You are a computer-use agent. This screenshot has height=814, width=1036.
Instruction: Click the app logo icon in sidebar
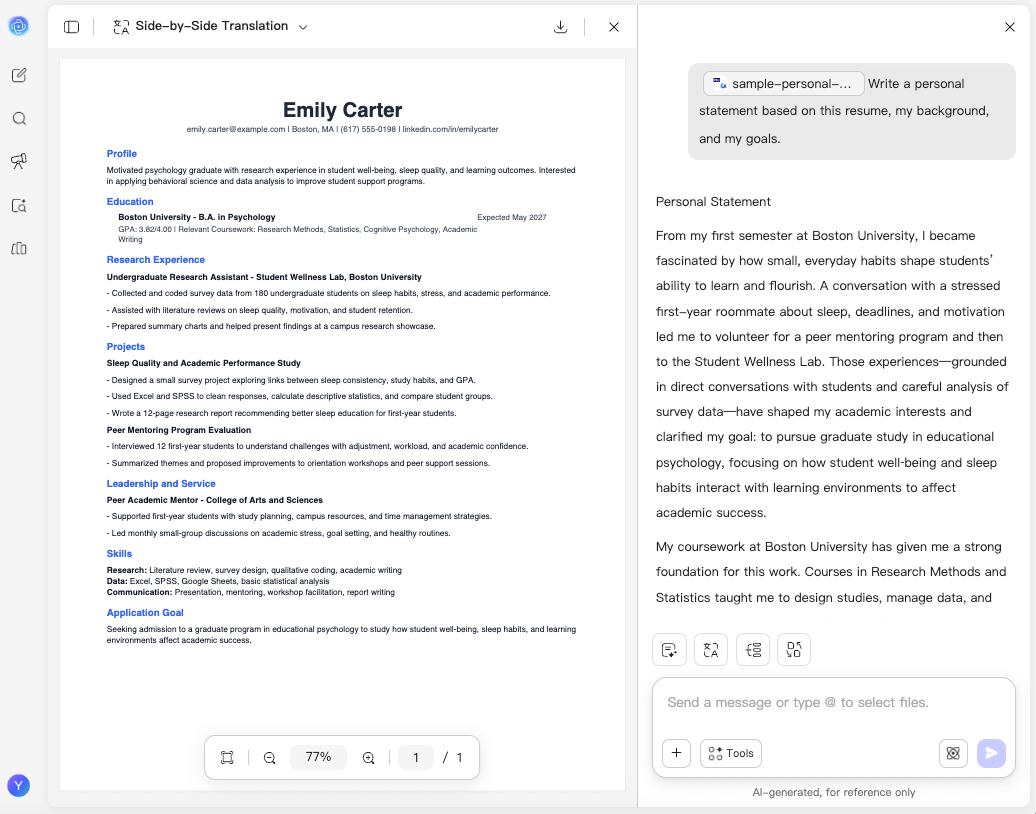click(18, 26)
